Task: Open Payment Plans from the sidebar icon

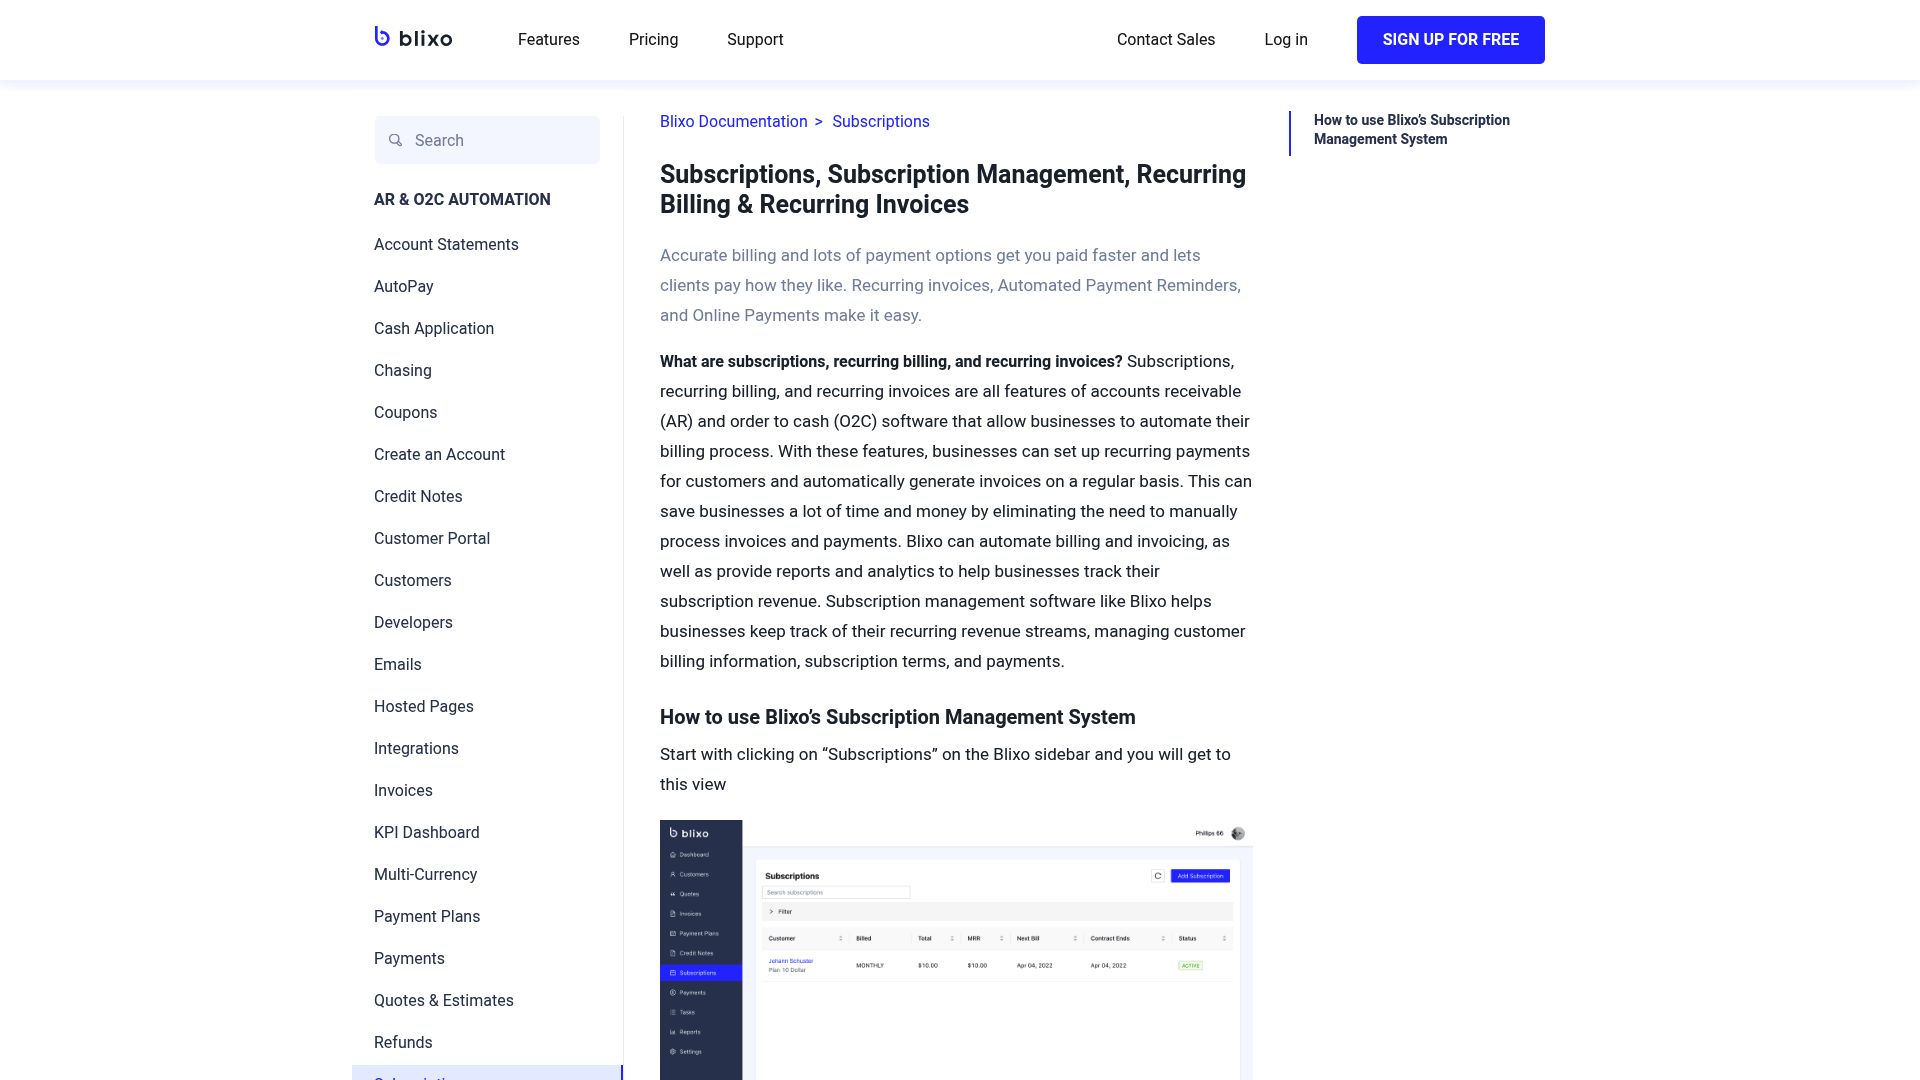Action: click(673, 933)
